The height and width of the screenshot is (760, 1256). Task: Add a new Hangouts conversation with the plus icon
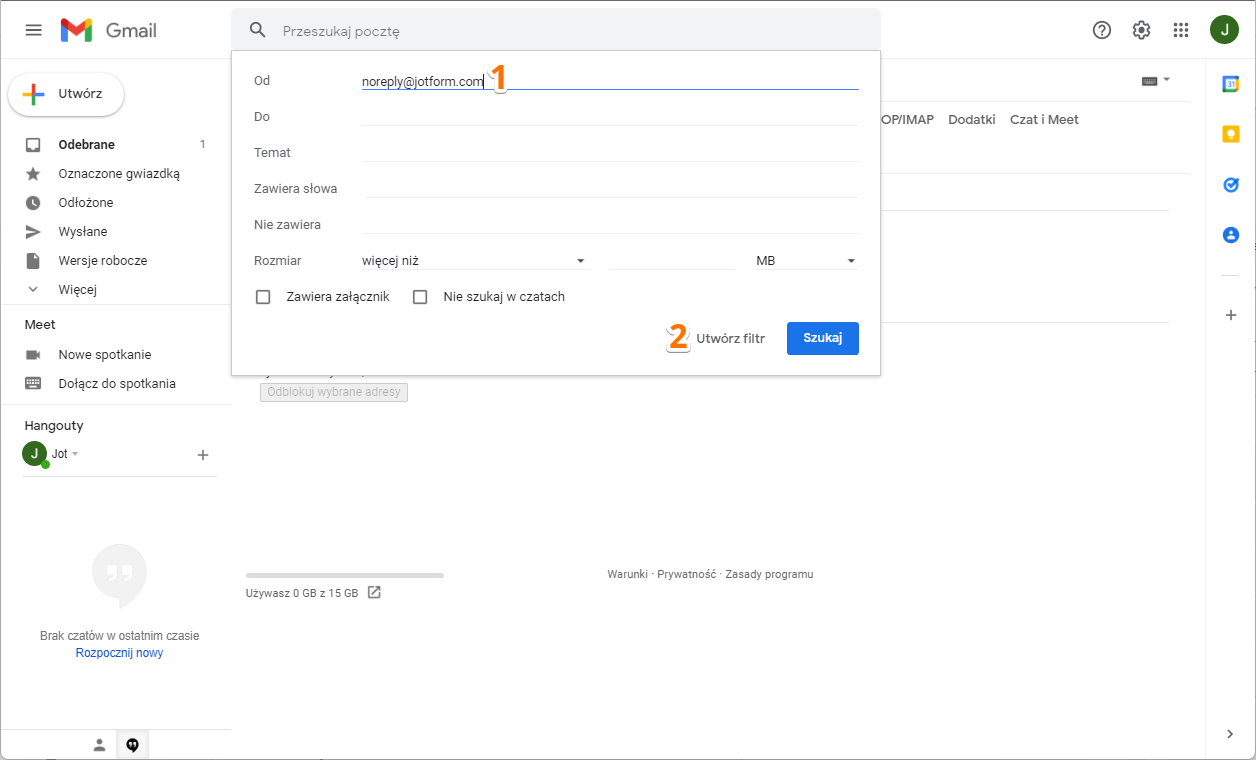click(203, 454)
